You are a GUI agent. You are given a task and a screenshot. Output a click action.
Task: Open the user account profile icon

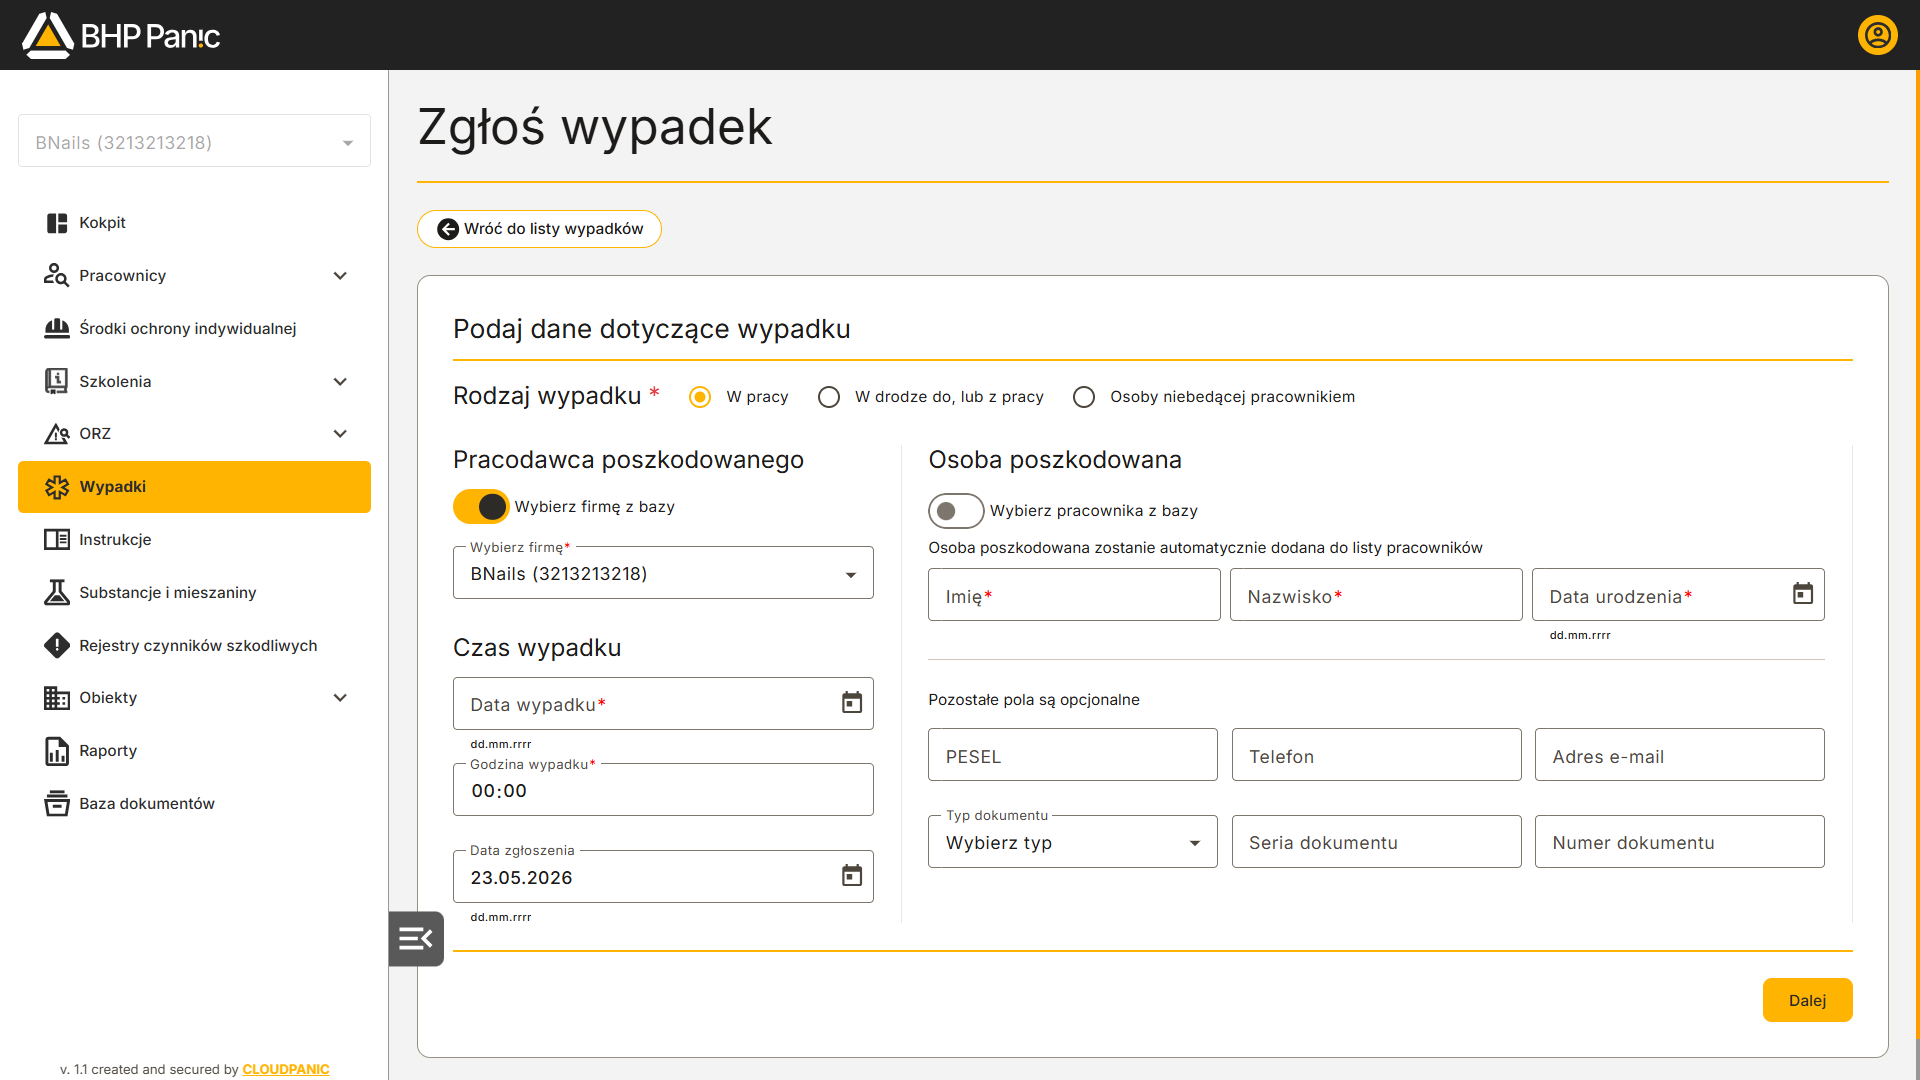[x=1877, y=35]
